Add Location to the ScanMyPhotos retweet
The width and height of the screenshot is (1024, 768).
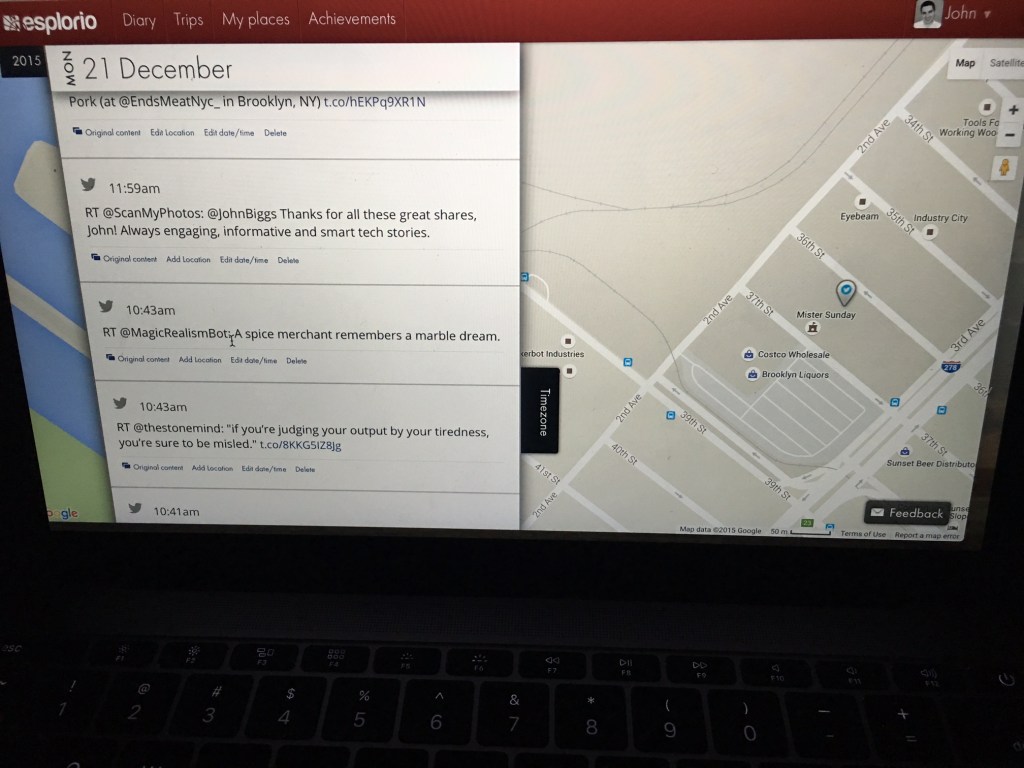point(188,259)
